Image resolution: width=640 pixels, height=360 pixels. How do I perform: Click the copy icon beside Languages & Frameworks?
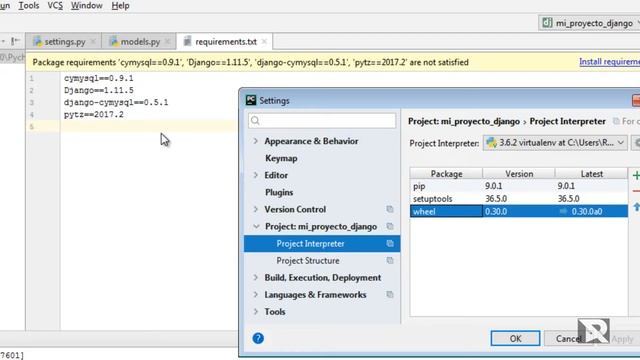click(390, 295)
